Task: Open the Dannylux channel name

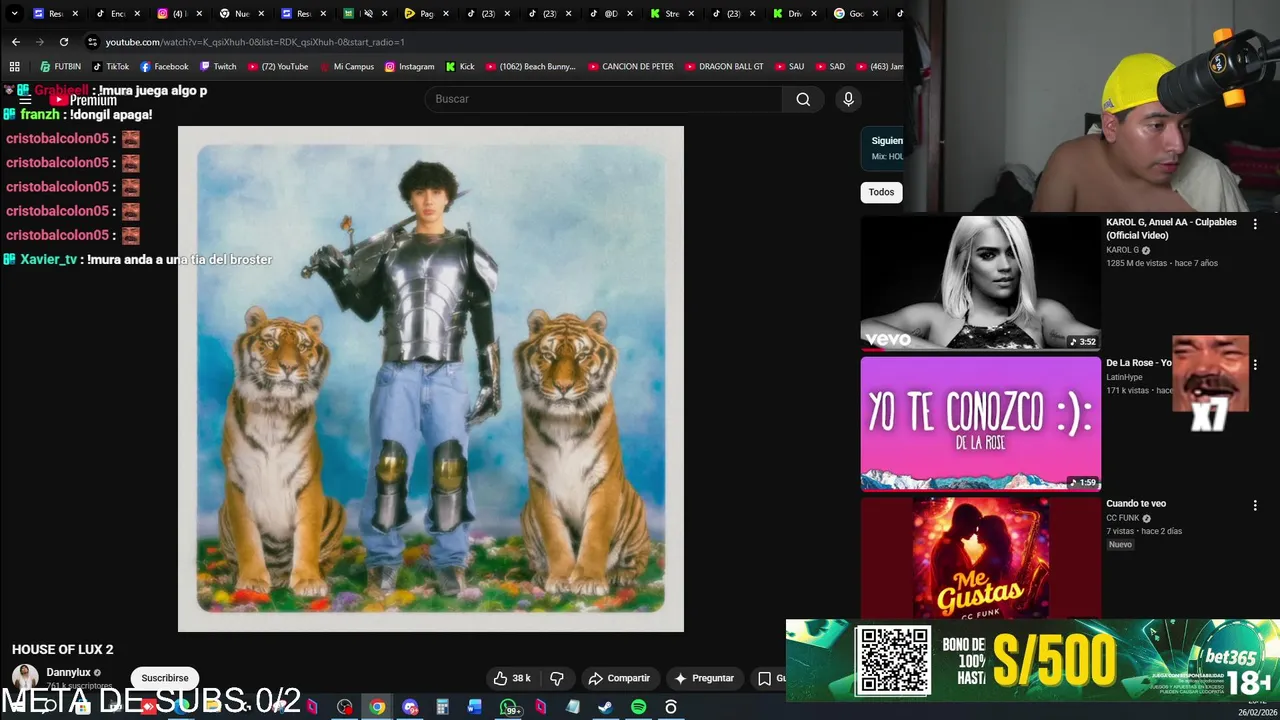Action: coord(68,673)
